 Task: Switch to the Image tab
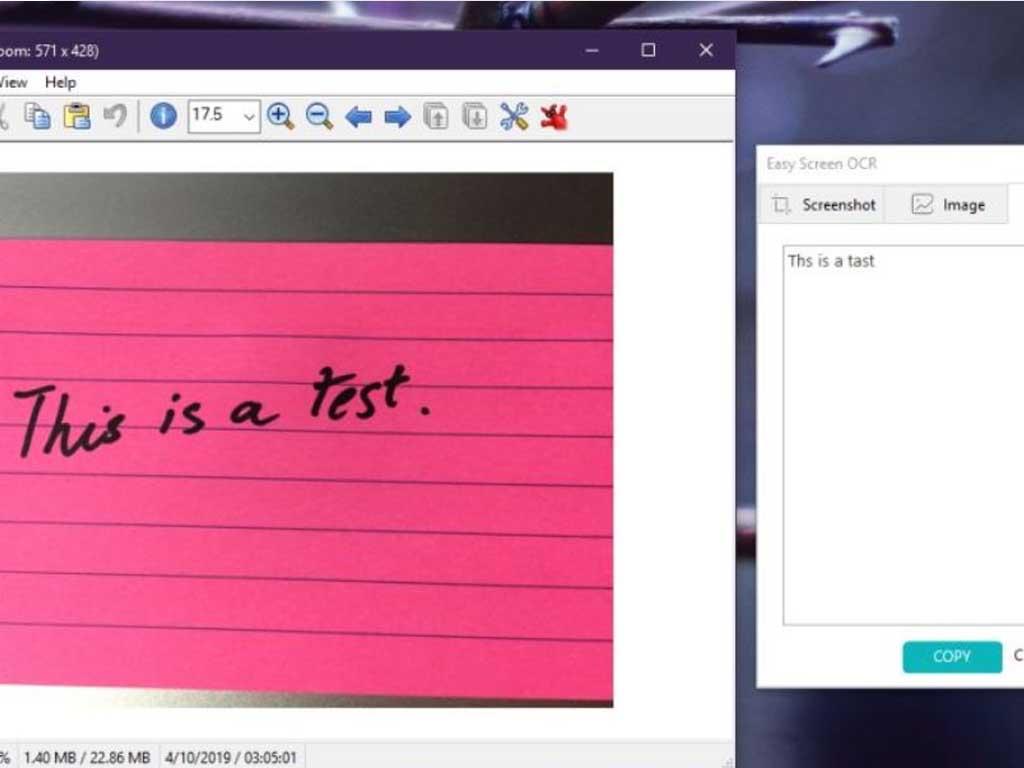[x=948, y=205]
